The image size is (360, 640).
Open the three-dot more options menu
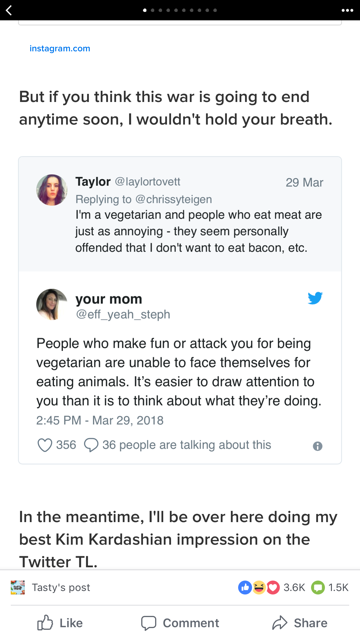click(x=347, y=10)
